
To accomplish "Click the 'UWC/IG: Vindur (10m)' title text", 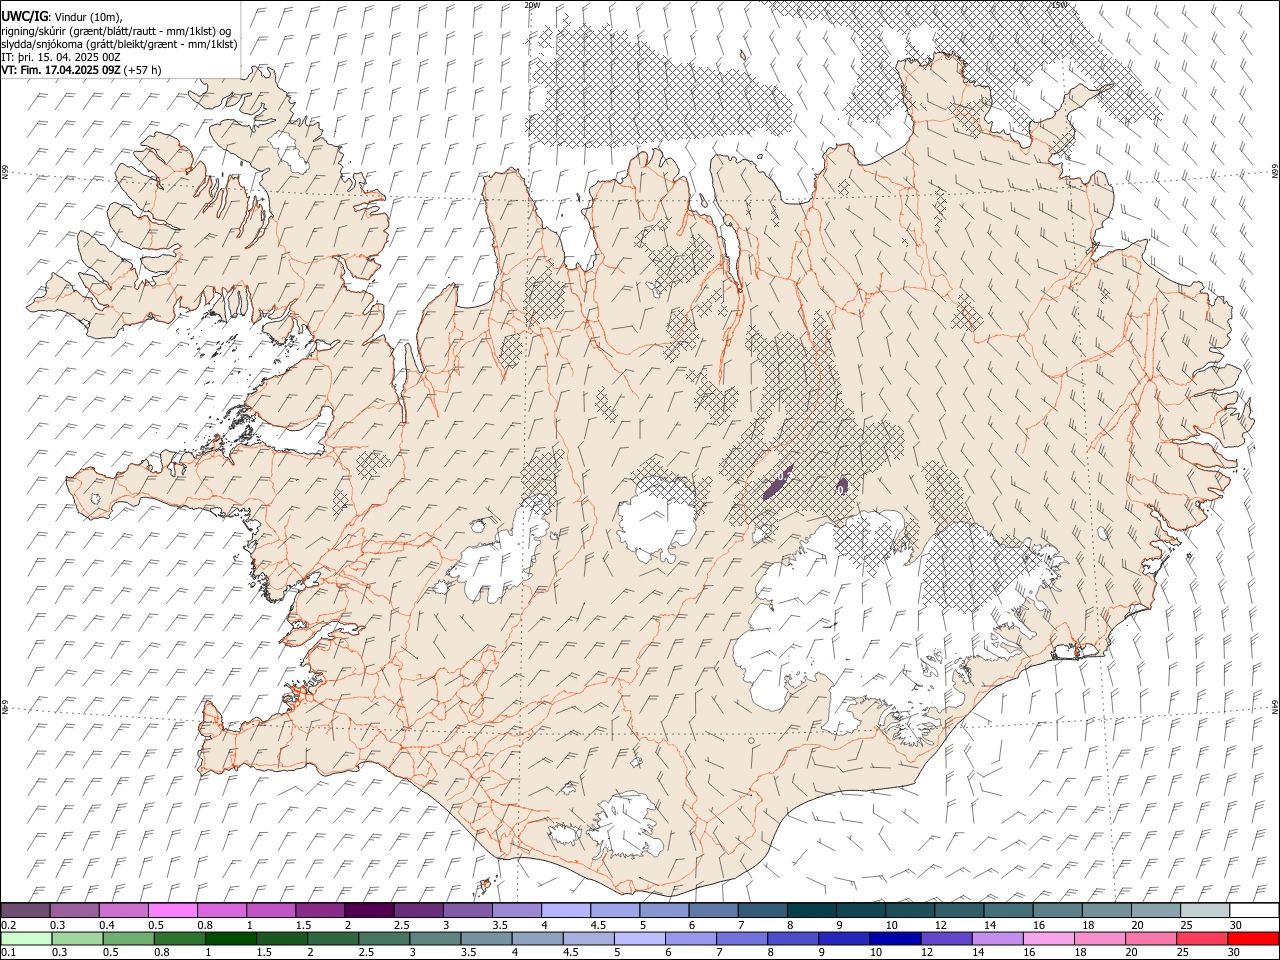I will tap(62, 18).
